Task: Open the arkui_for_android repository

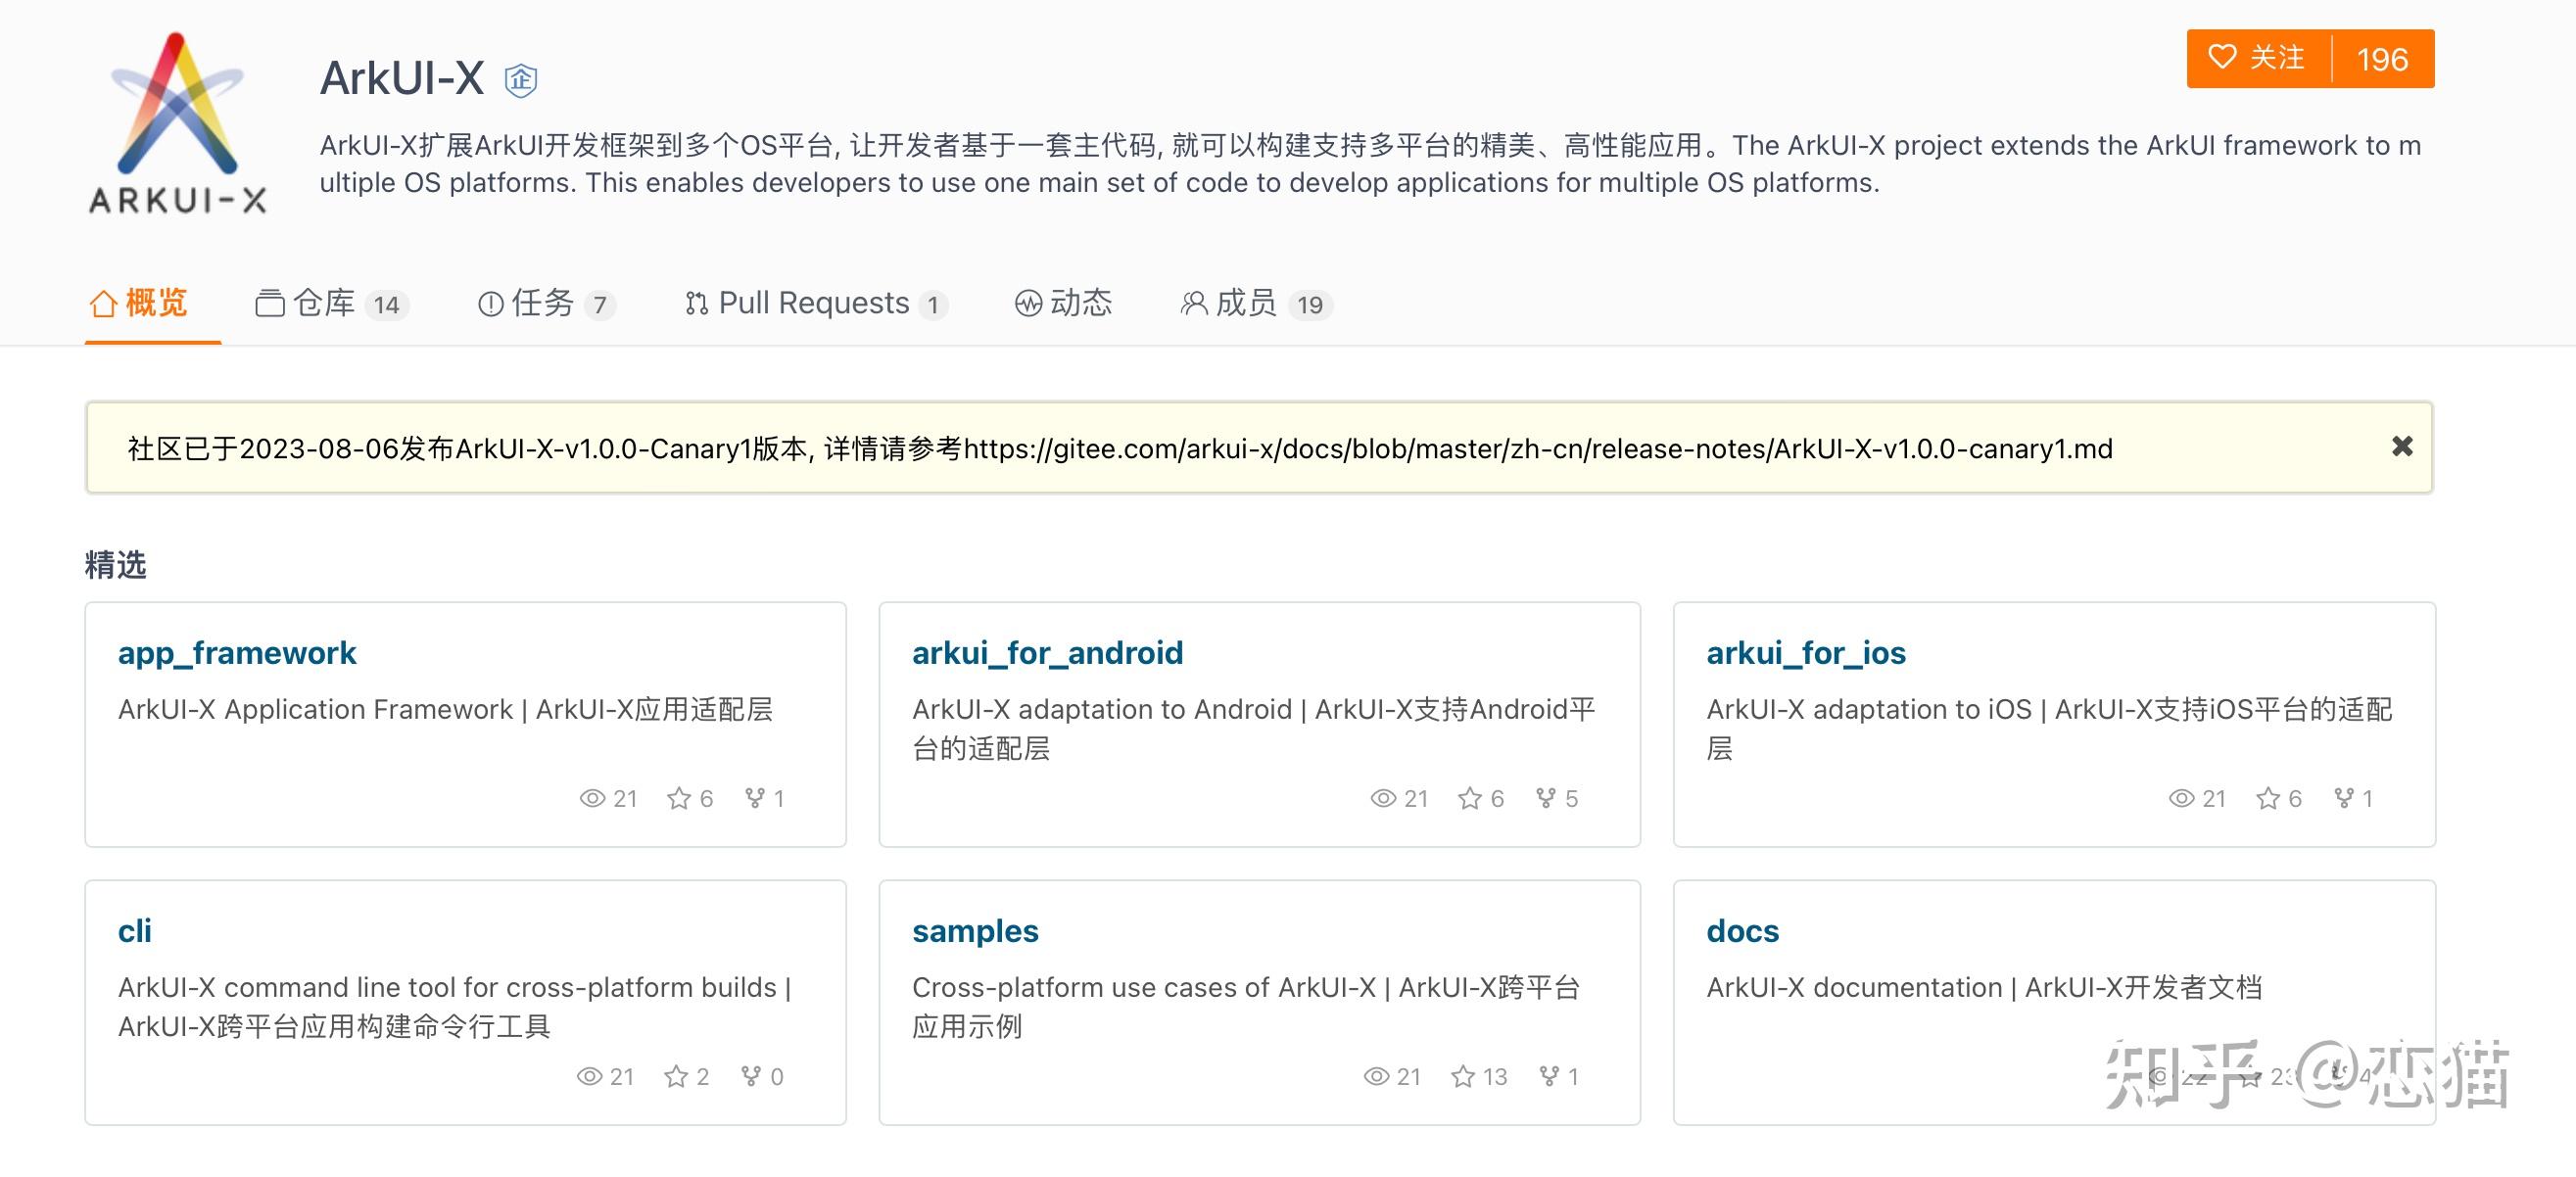Action: click(1047, 653)
